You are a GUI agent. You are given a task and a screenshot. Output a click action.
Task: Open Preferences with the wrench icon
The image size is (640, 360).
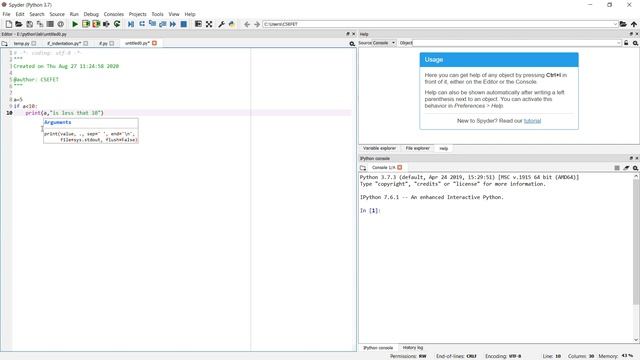pos(221,24)
